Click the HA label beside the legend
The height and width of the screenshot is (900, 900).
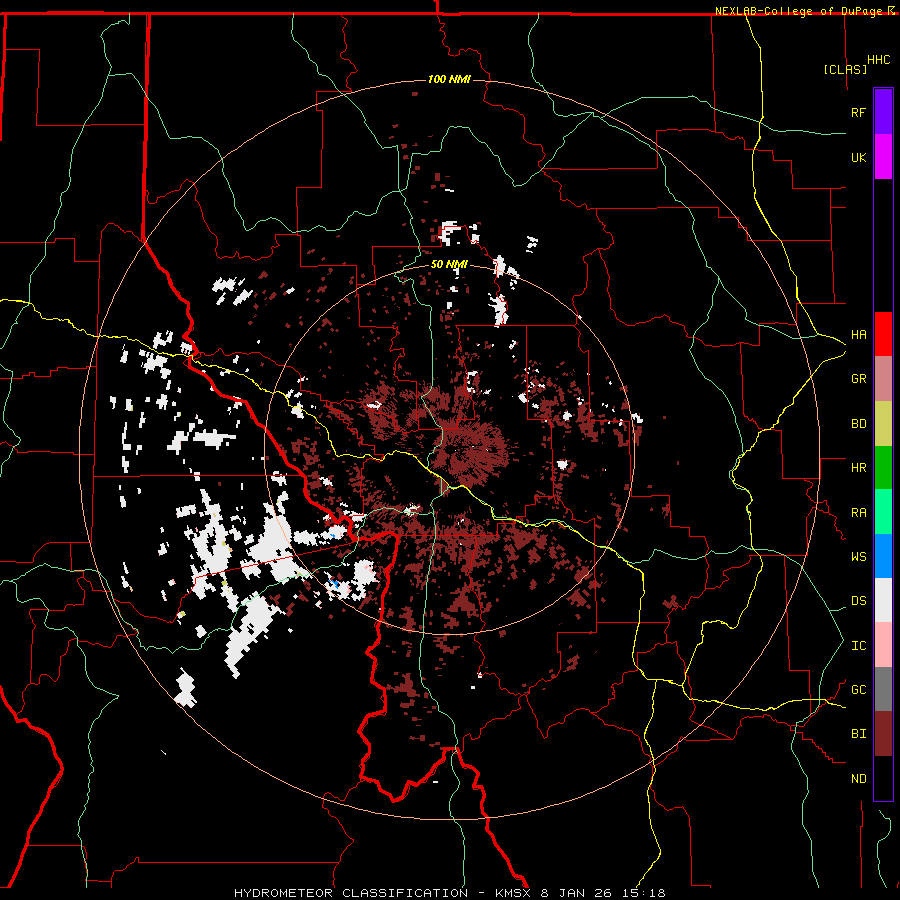point(859,335)
